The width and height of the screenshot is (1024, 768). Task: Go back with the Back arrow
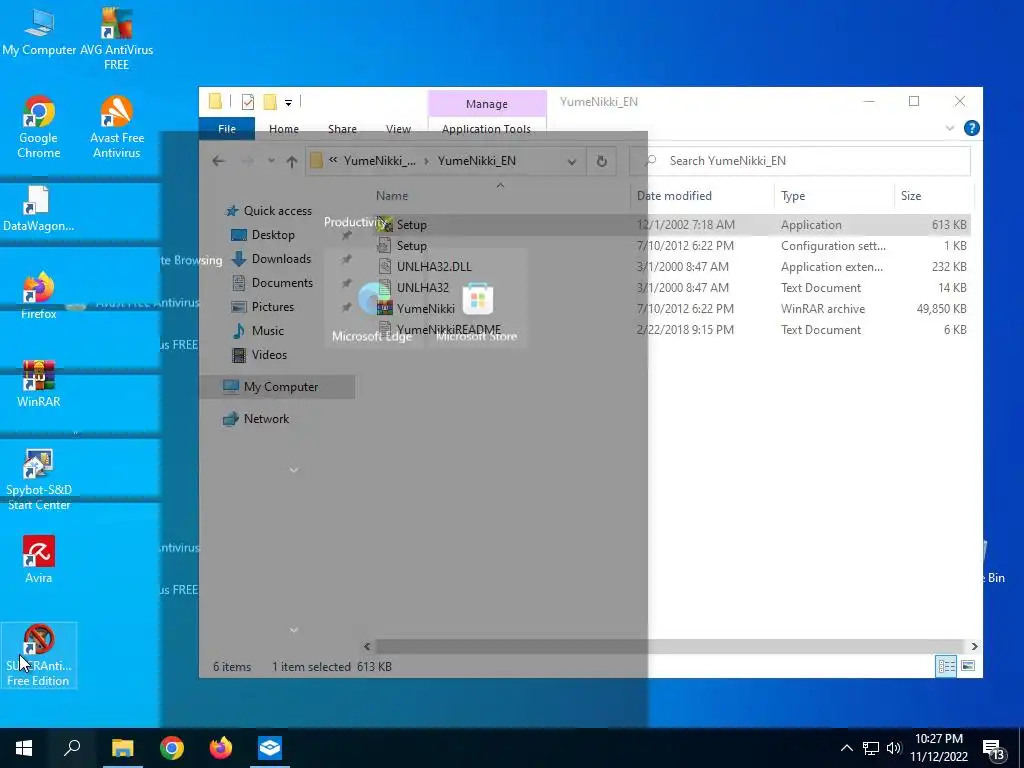(219, 161)
